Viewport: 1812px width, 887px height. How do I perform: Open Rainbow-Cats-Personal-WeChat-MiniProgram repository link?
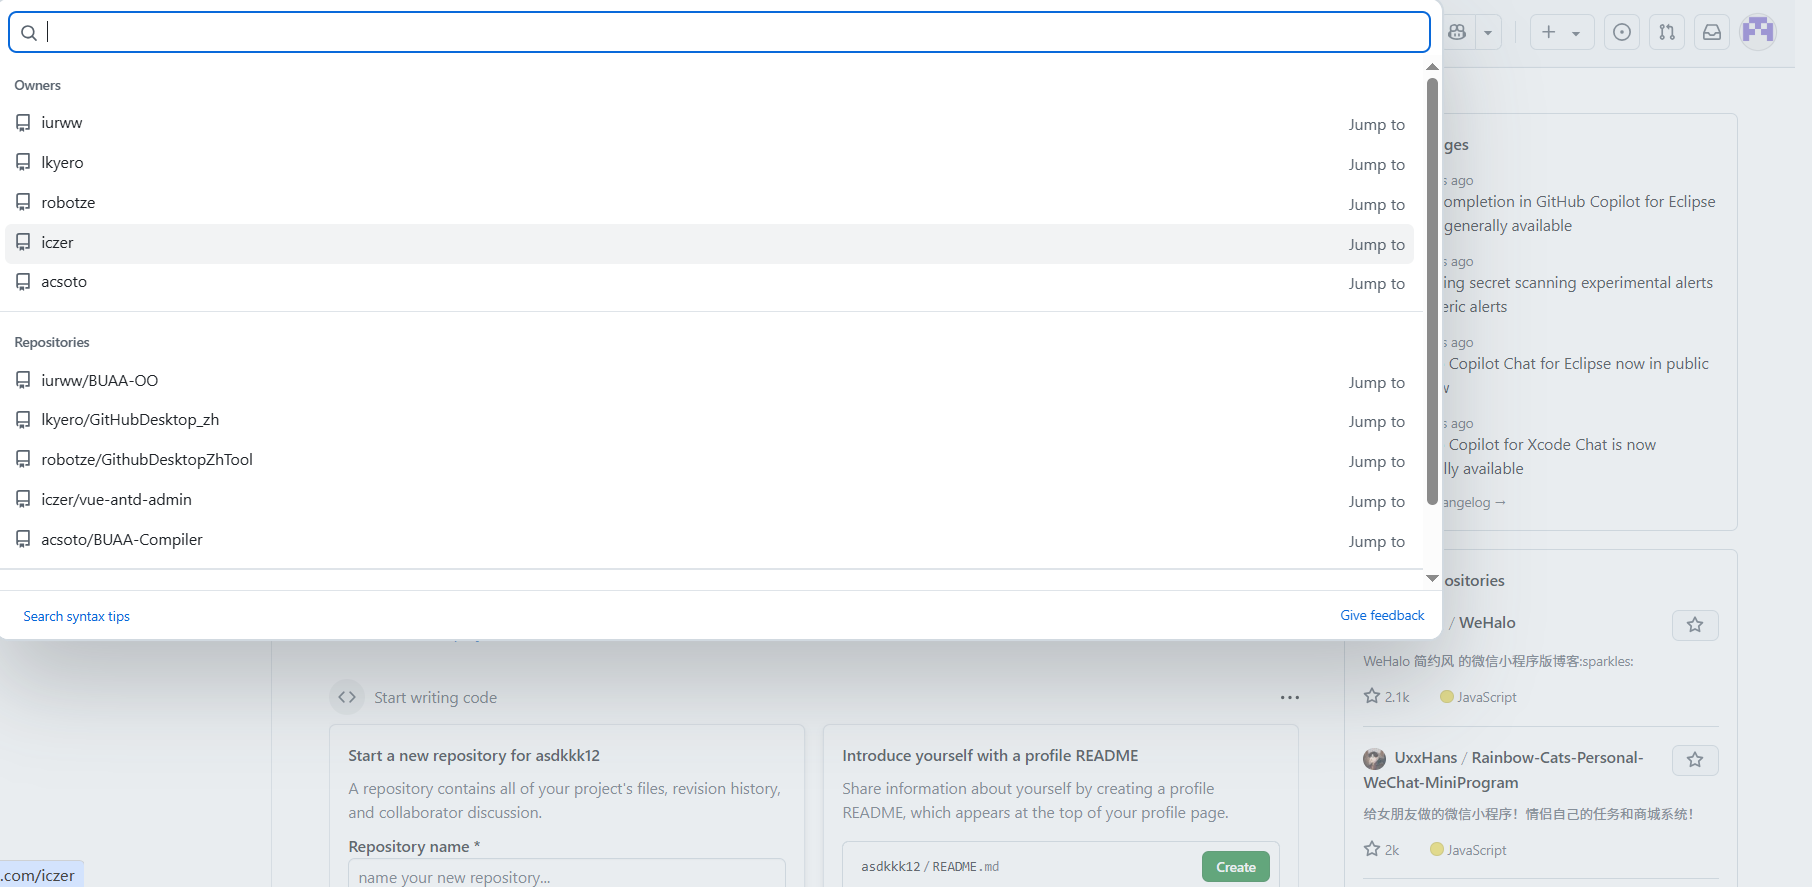pyautogui.click(x=1503, y=770)
